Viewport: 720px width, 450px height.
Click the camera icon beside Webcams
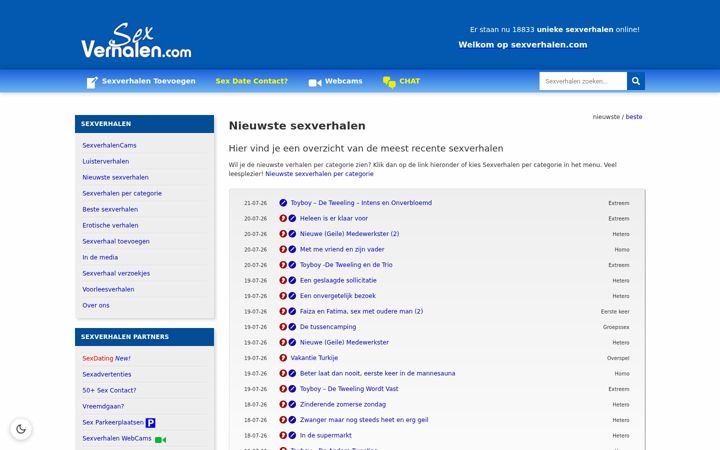tap(315, 83)
